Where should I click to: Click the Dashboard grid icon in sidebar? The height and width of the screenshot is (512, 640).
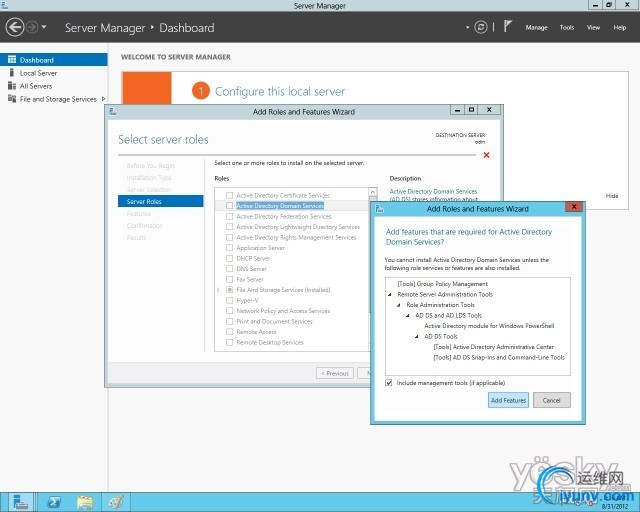coord(12,60)
